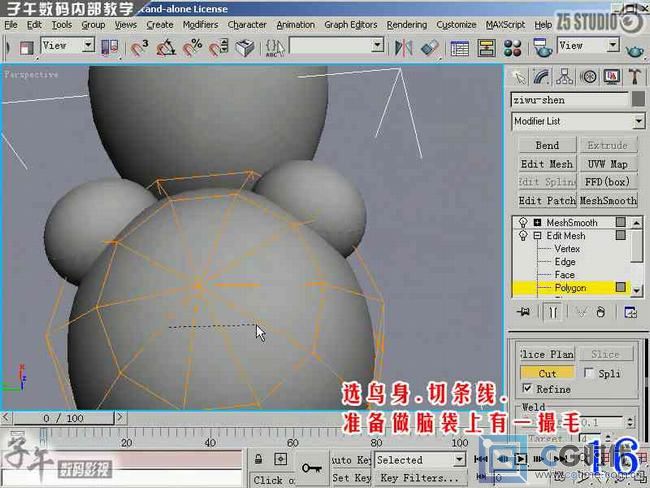Click the keyboard shortcut override icon
This screenshot has height=488, width=650.
click(x=245, y=48)
